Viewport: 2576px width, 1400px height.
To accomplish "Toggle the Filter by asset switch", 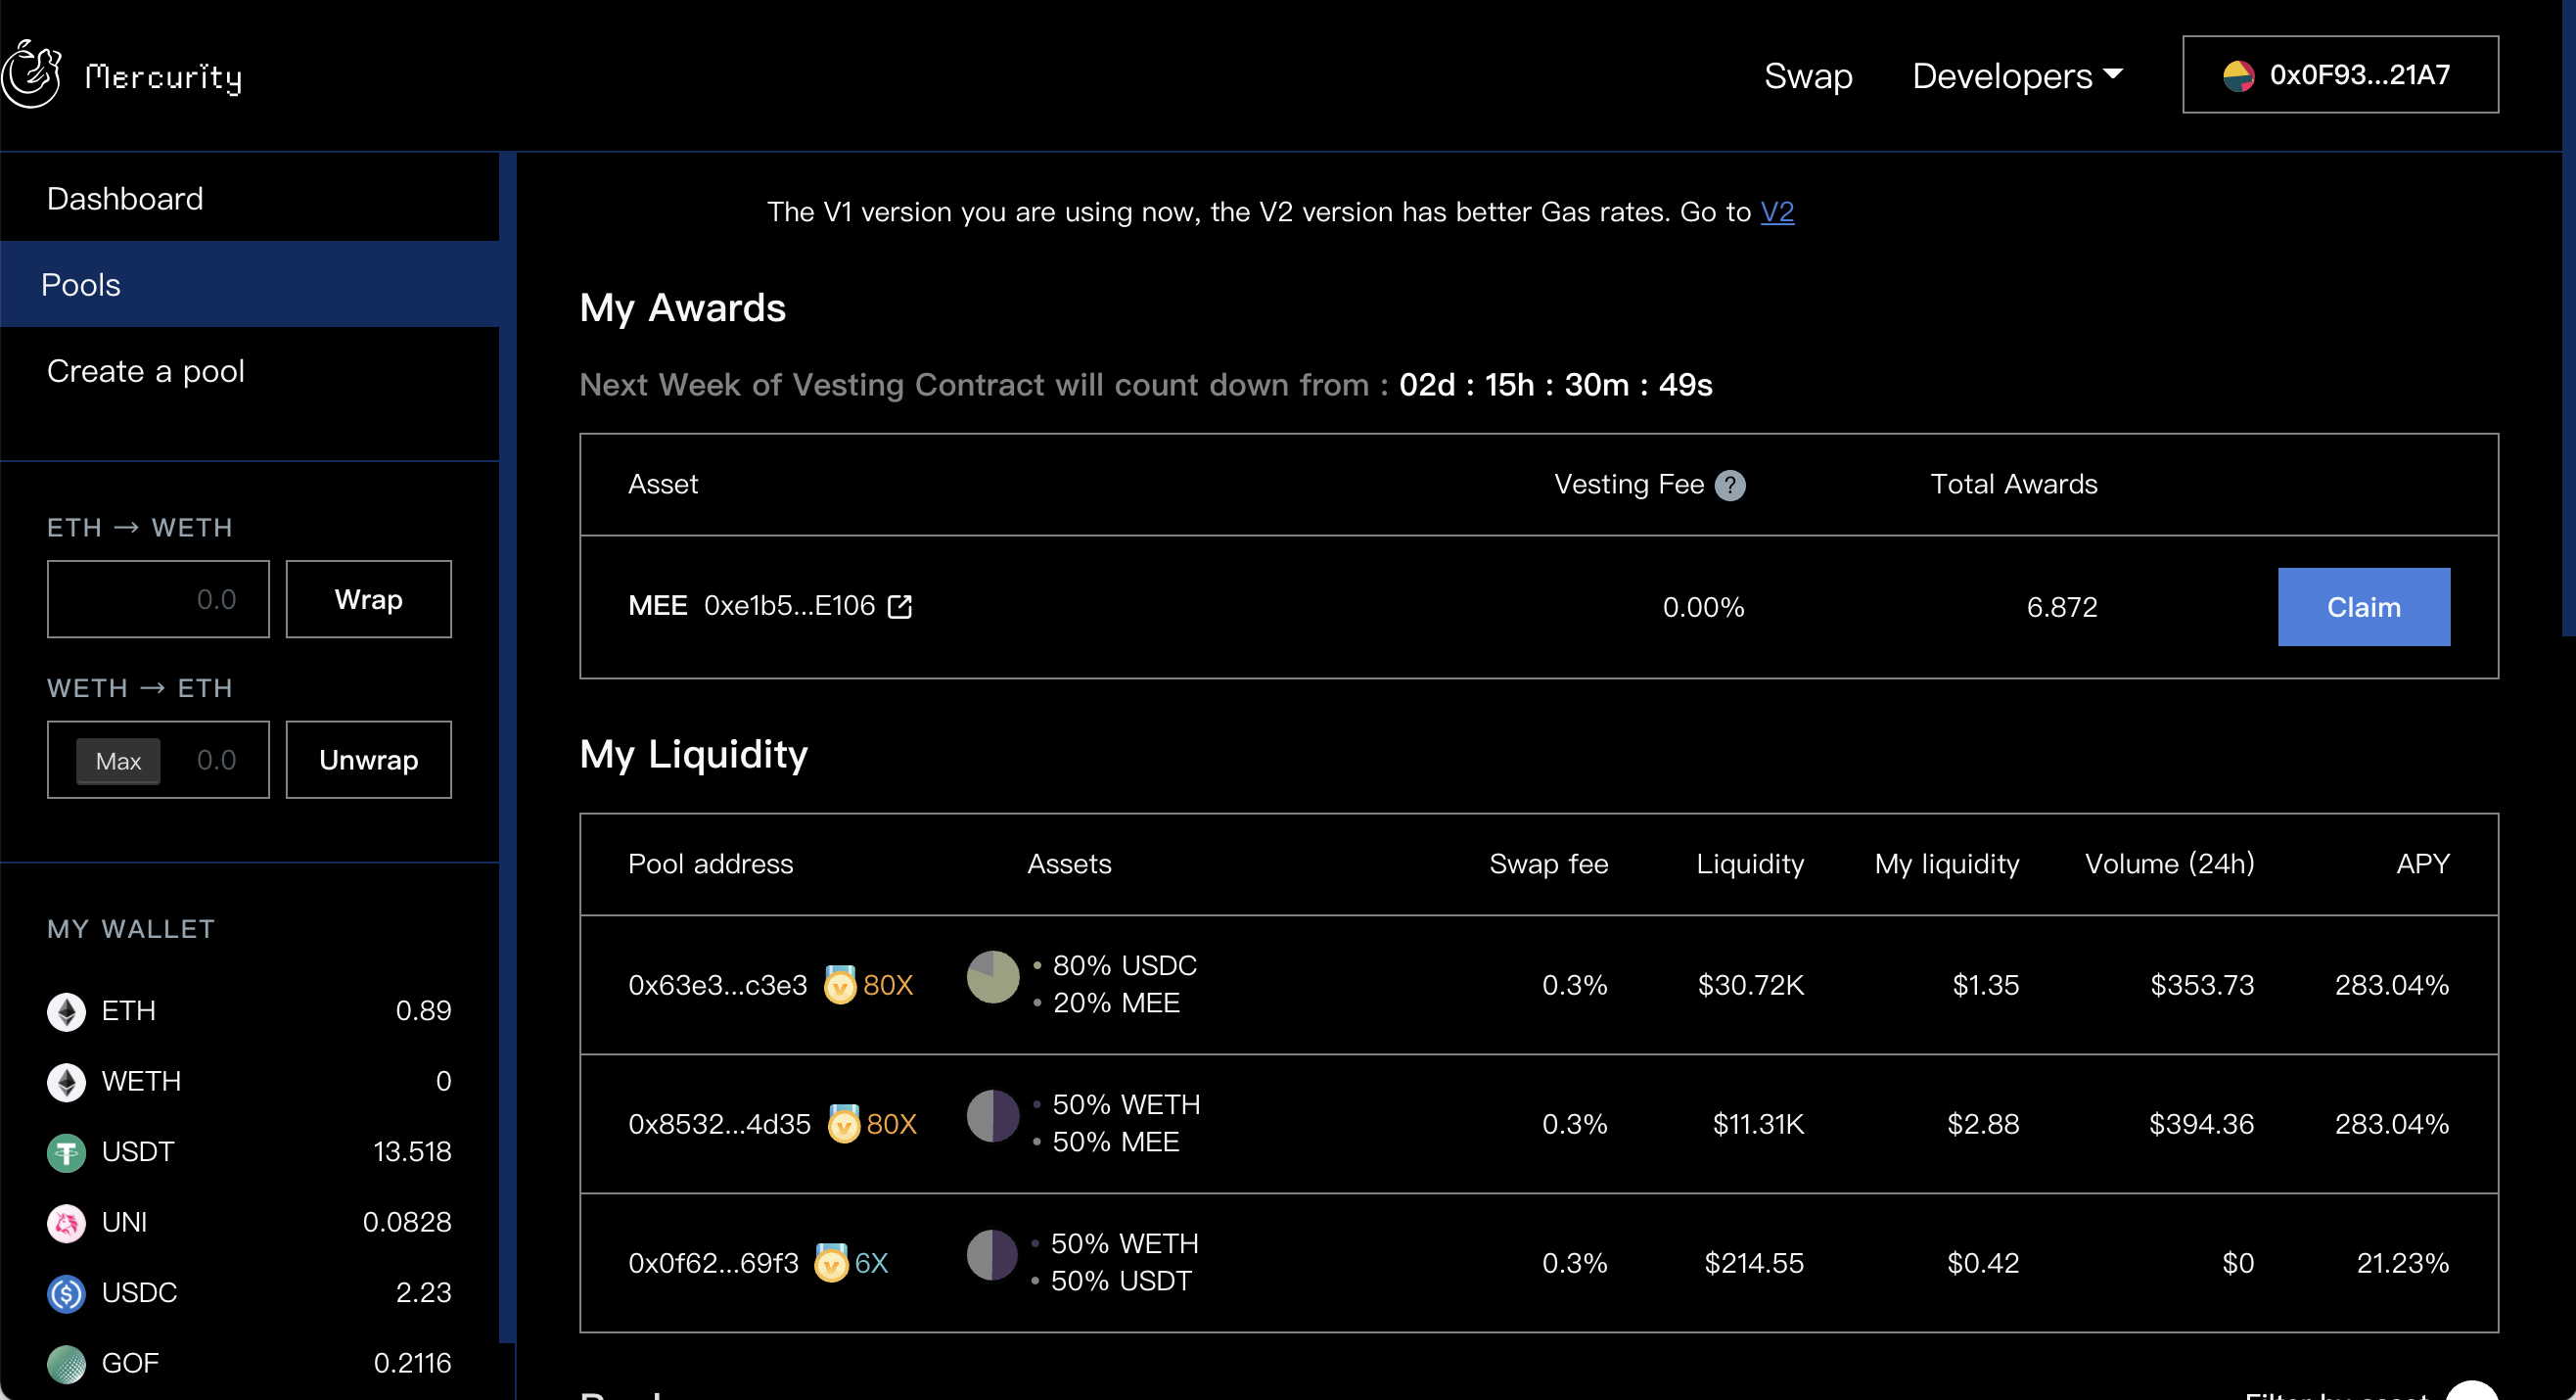I will [2472, 1392].
